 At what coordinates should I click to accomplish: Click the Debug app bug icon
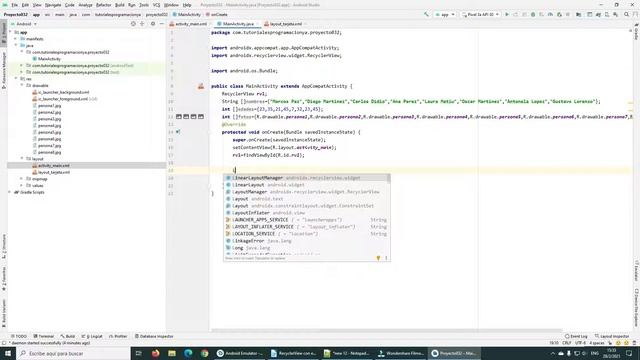533,14
